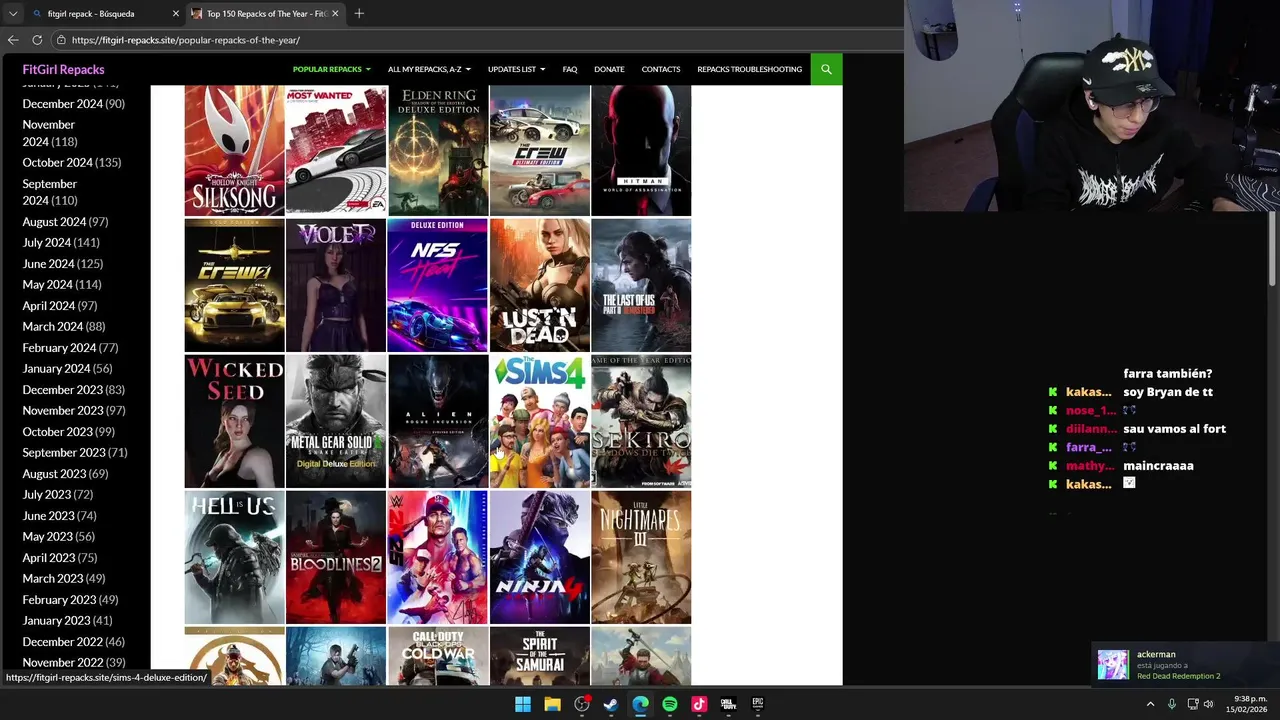Viewport: 1280px width, 720px height.
Task: Open the Most Wanted game cover
Action: pyautogui.click(x=336, y=150)
